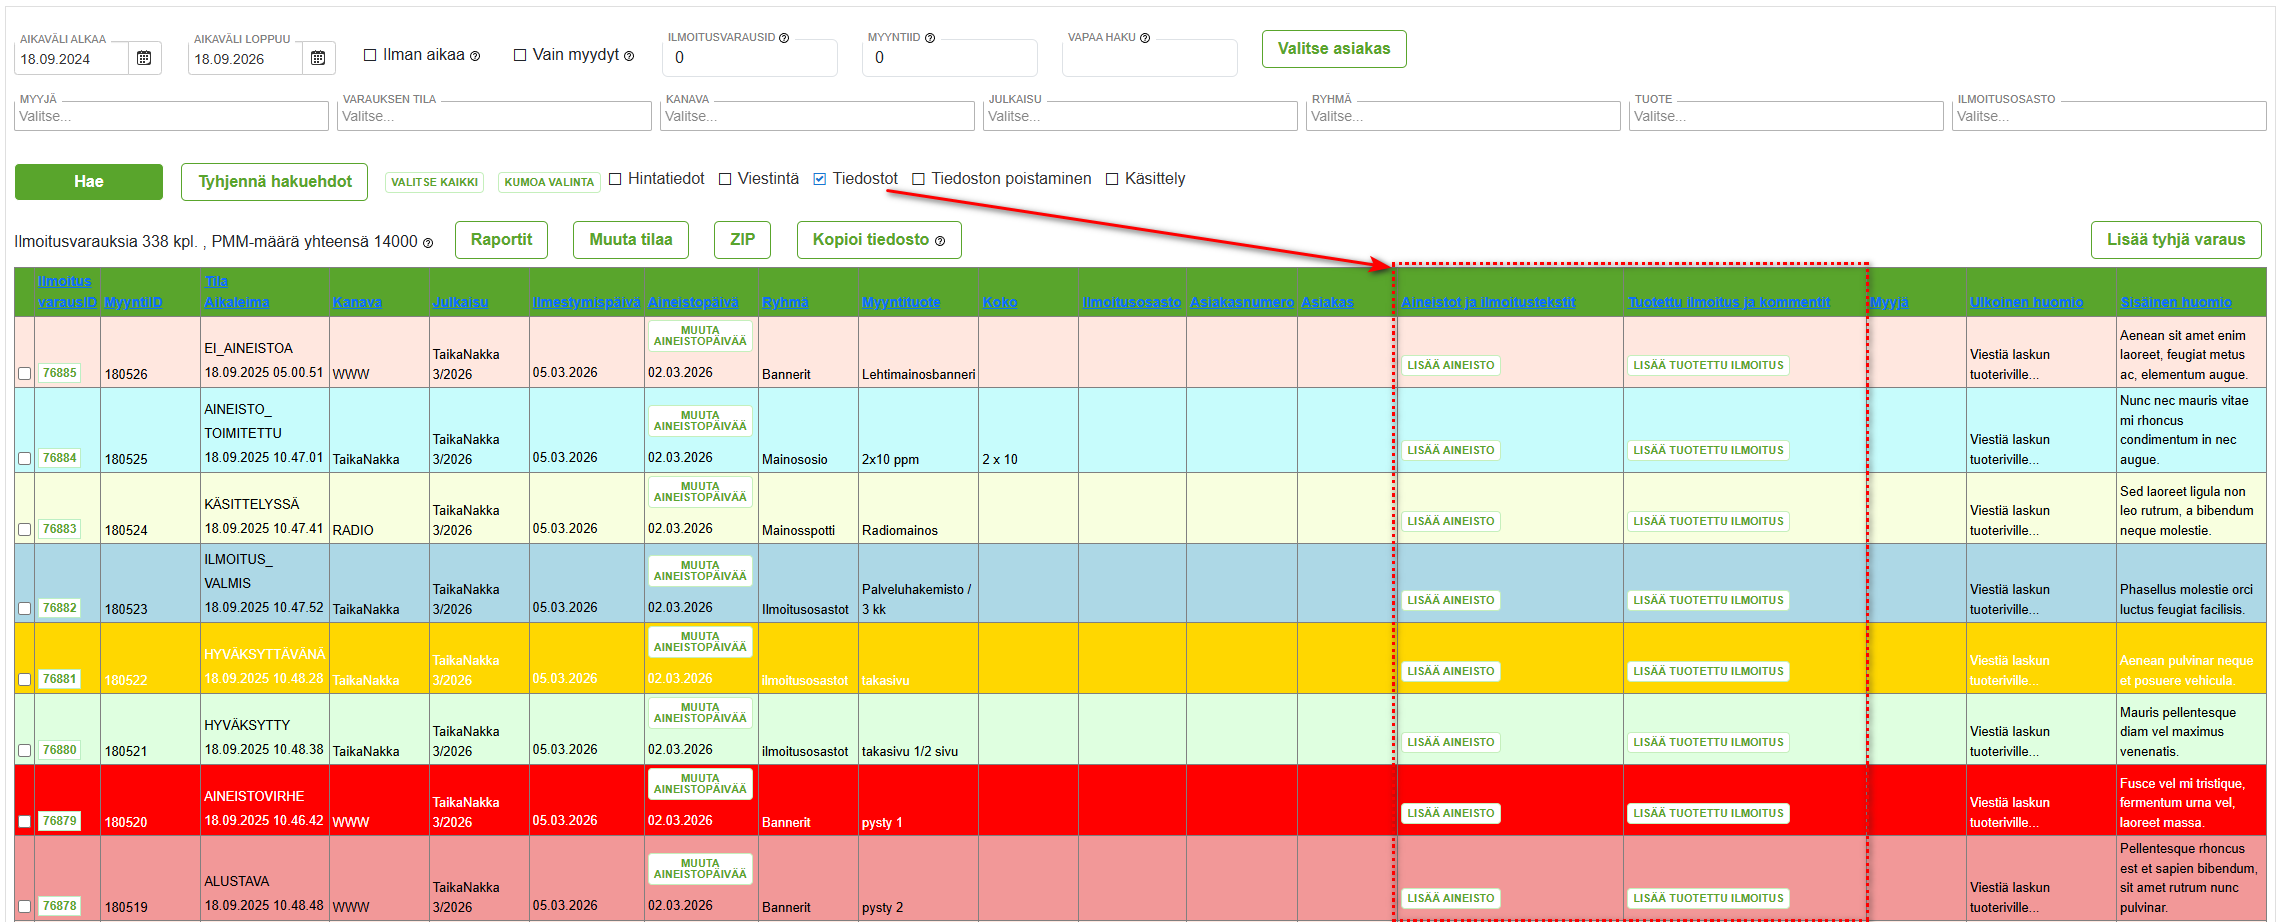
Task: Open the Myyjä dropdown
Action: click(x=171, y=116)
